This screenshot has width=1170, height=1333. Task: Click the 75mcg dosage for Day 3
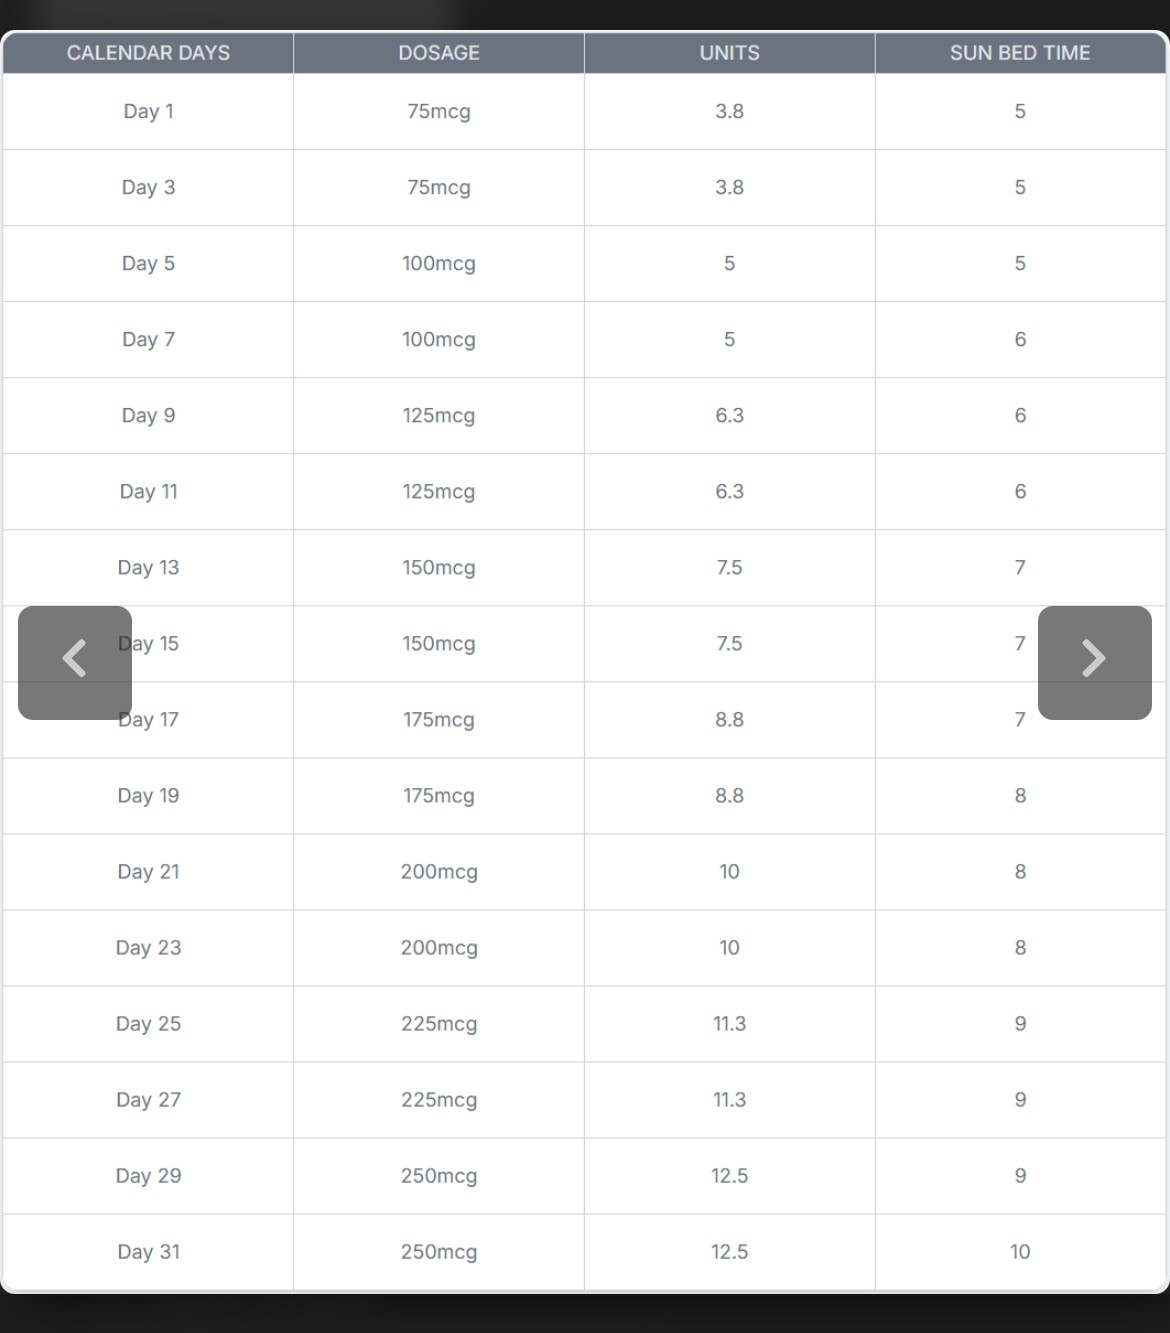pyautogui.click(x=439, y=187)
